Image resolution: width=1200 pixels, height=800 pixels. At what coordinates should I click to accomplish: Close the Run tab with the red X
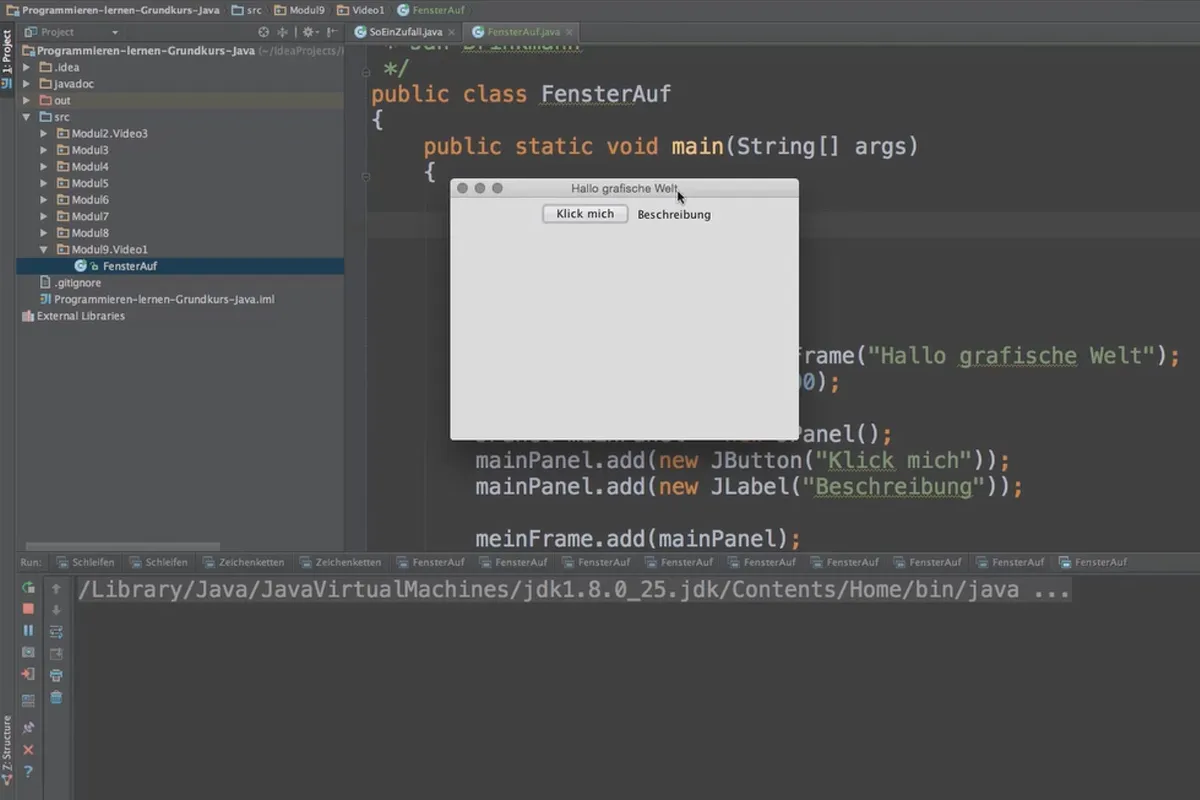[28, 750]
